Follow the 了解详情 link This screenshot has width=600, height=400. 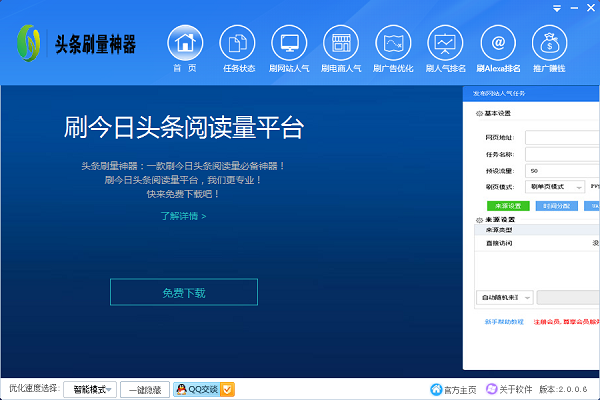coord(183,215)
